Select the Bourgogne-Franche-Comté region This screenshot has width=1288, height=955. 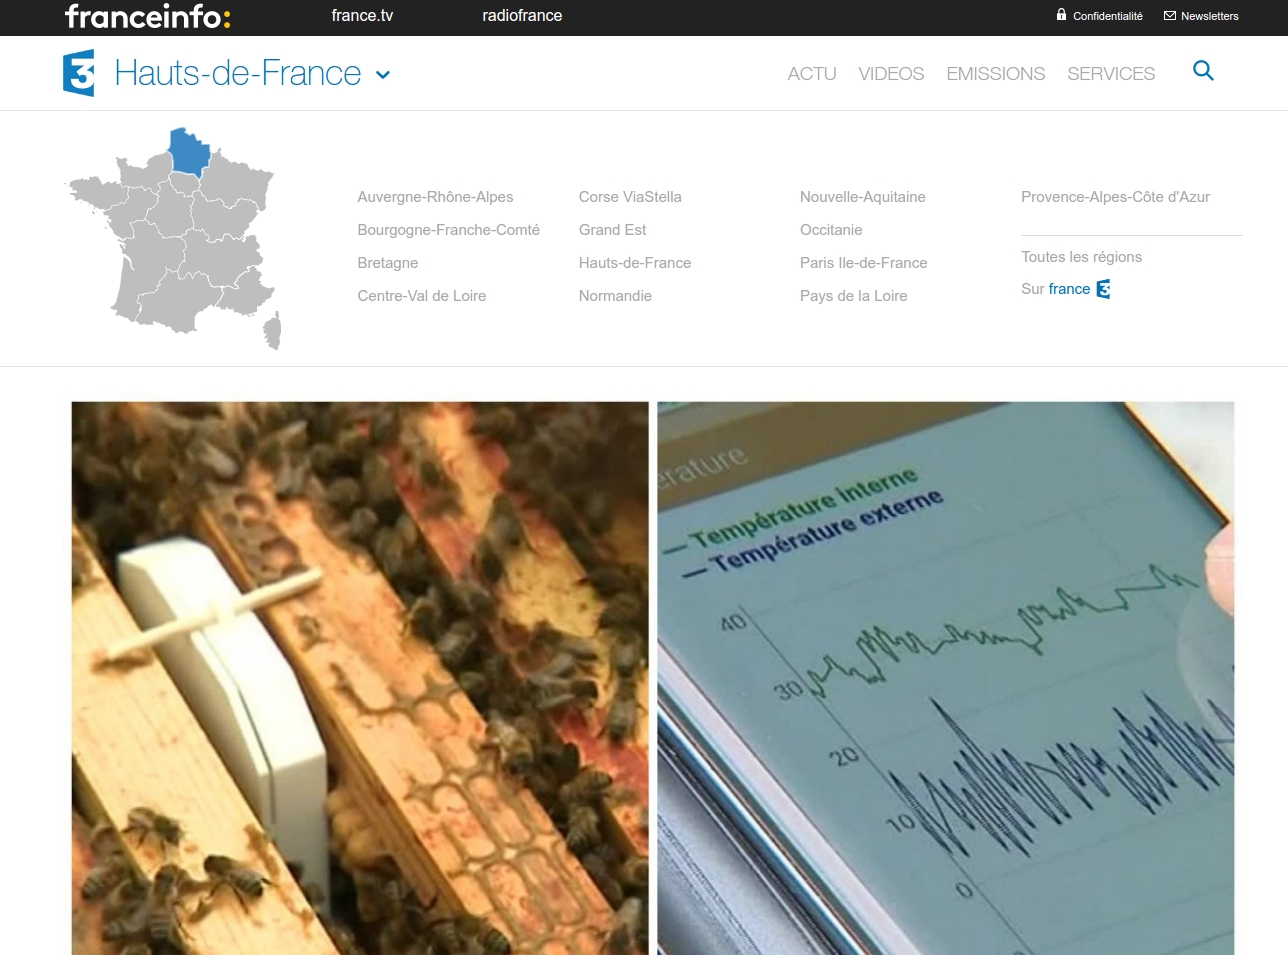tap(448, 230)
